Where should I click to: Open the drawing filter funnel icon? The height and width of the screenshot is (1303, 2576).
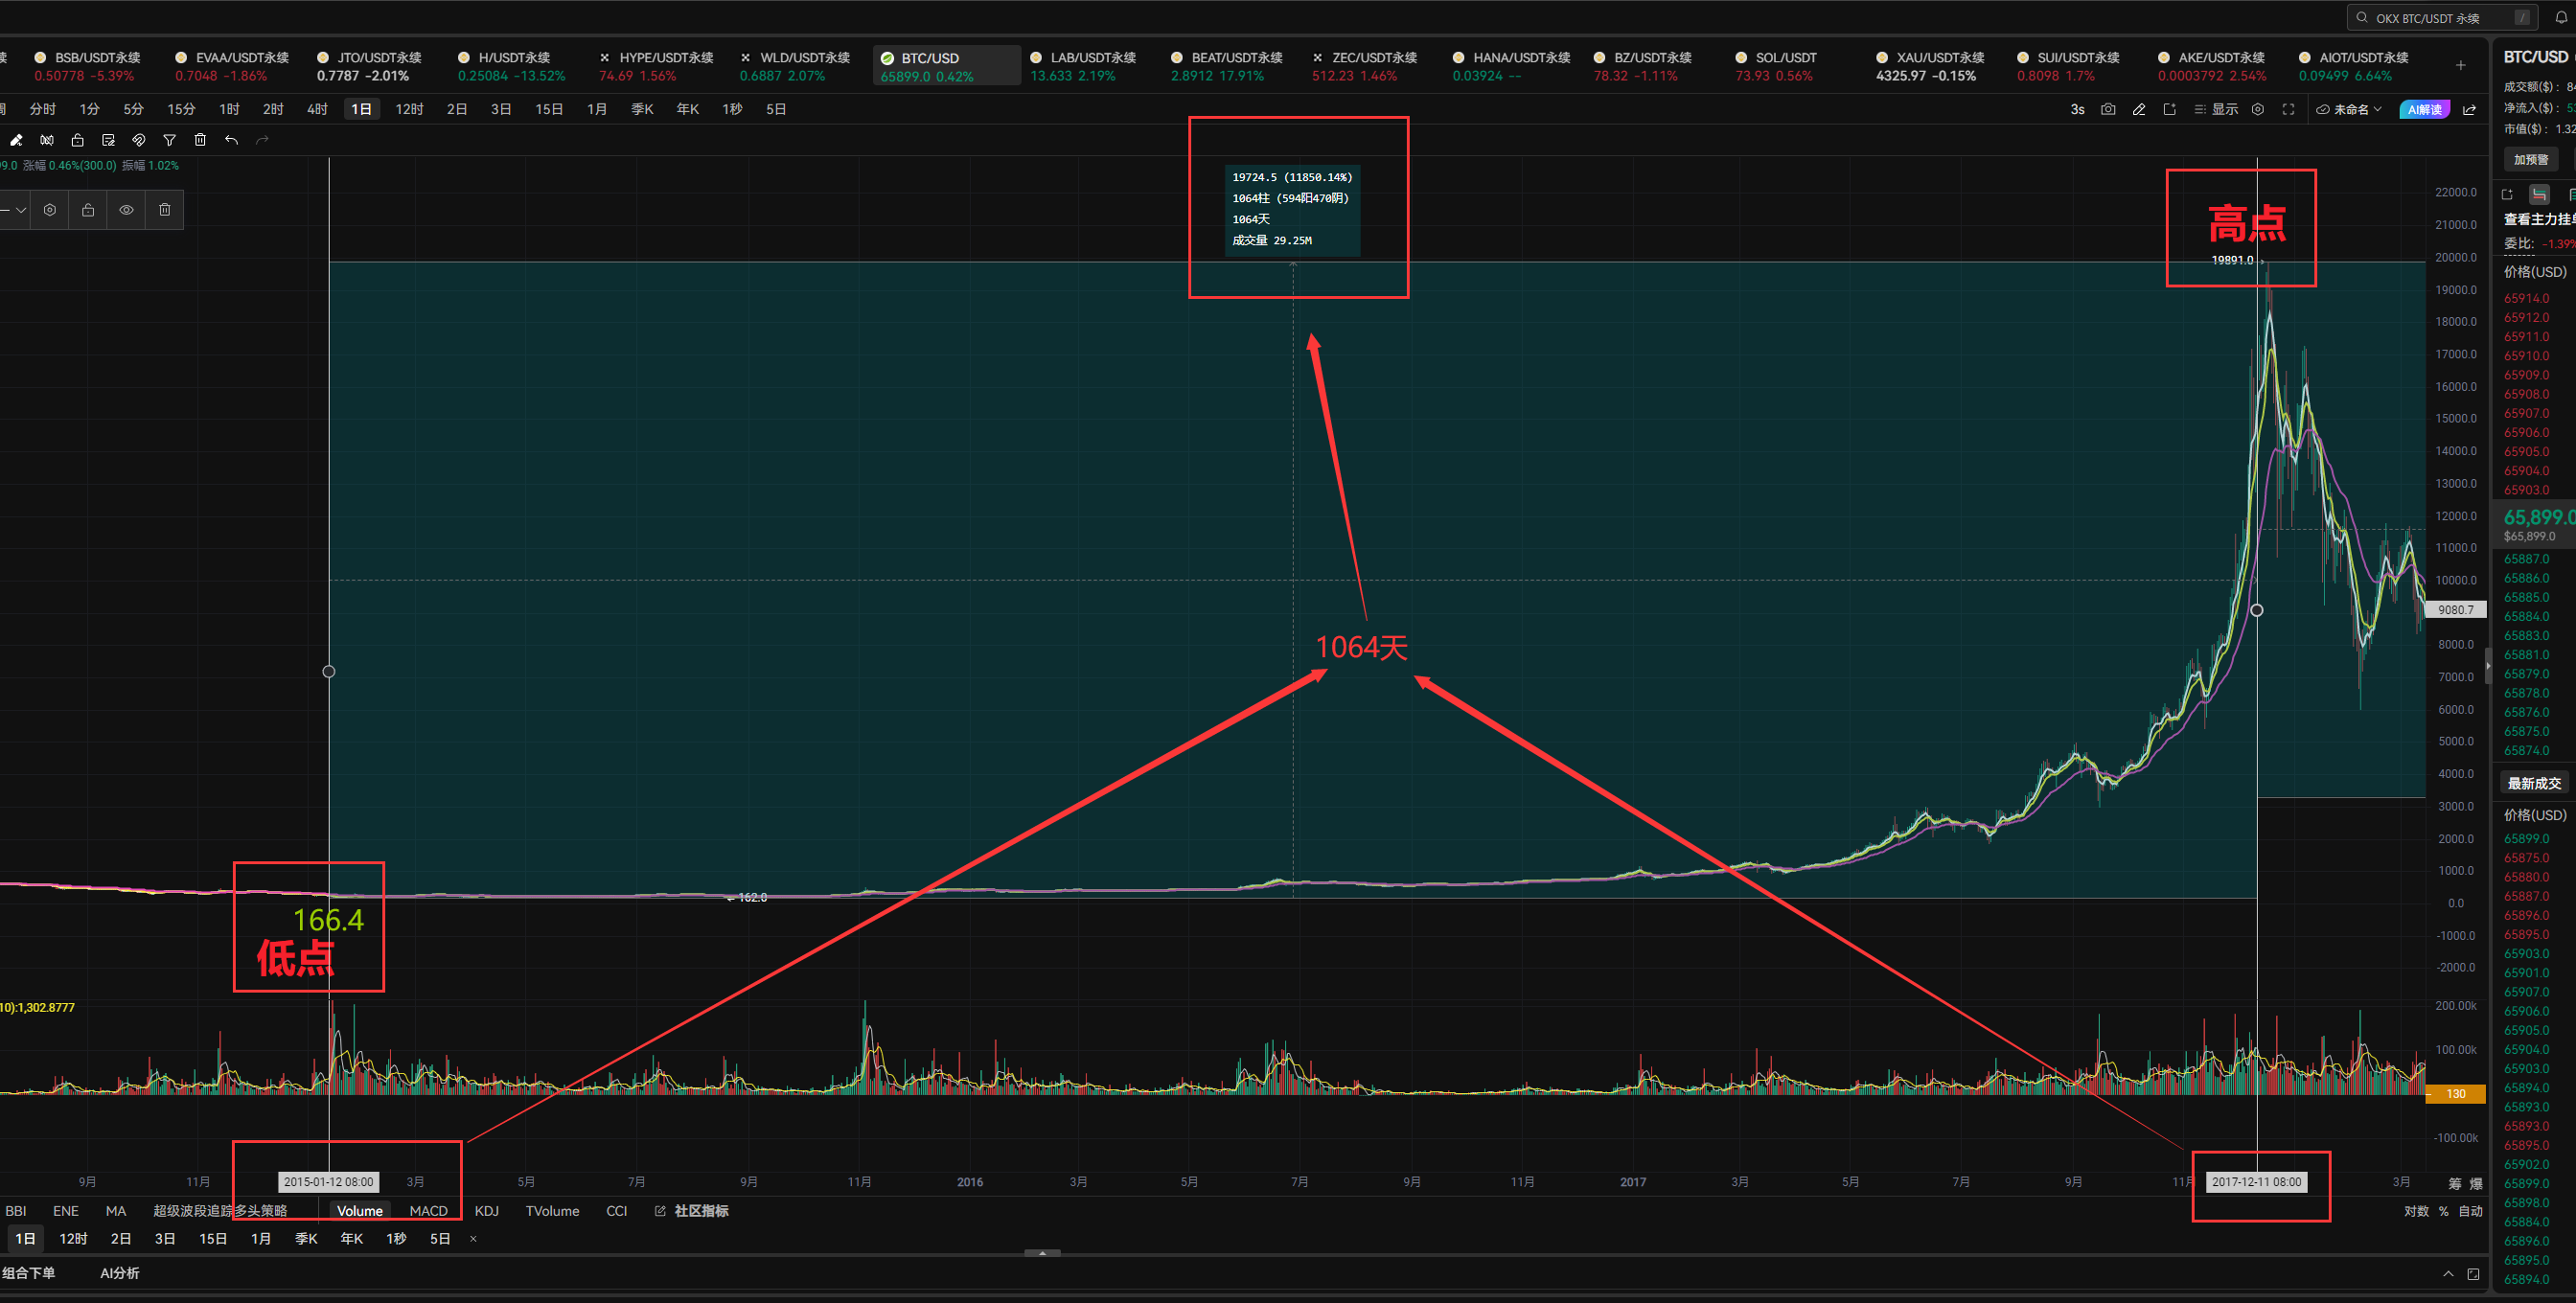click(x=169, y=140)
